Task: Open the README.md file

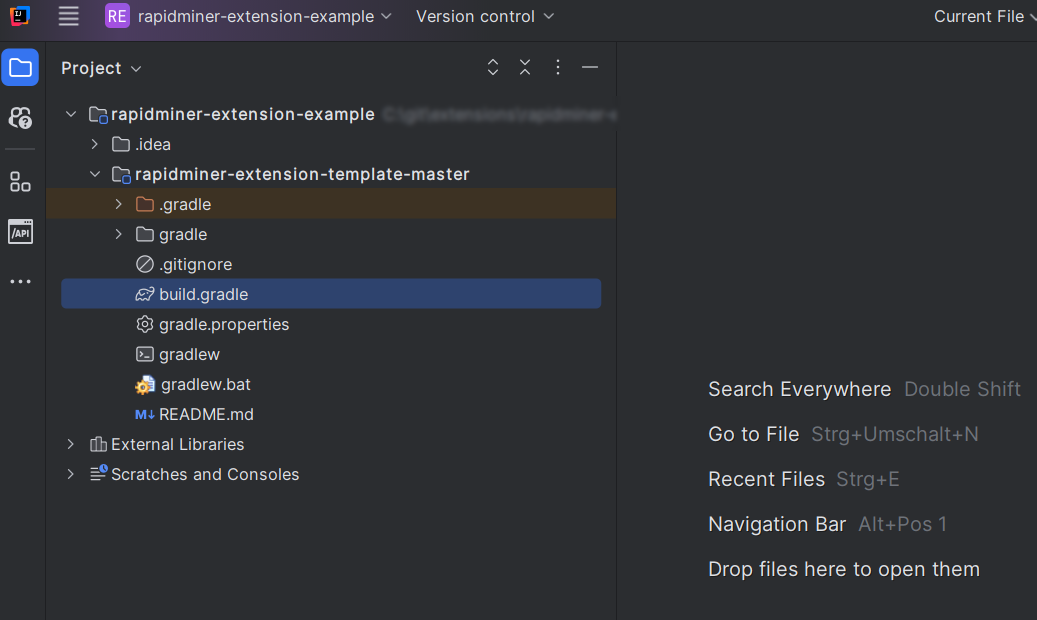Action: click(x=207, y=413)
